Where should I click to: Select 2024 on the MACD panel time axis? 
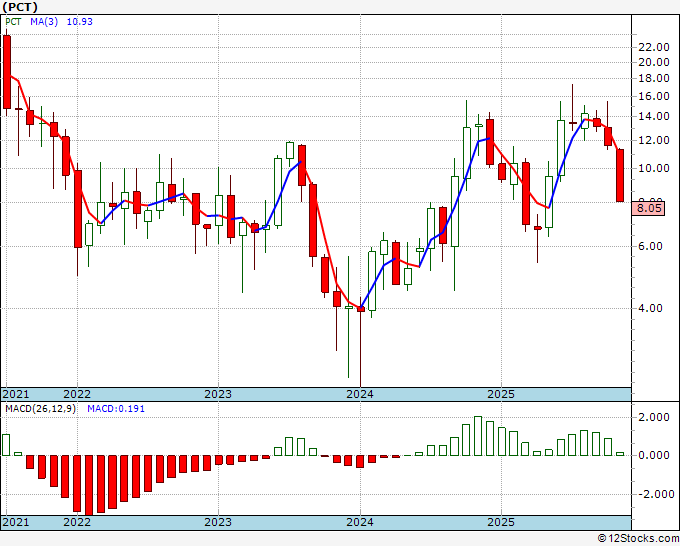point(360,522)
